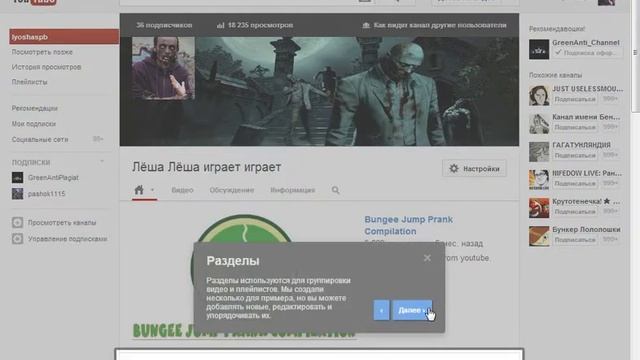Image resolution: width=640 pixels, height=360 pixels.
Task: Switch to the Информация tab
Action: pyautogui.click(x=293, y=190)
